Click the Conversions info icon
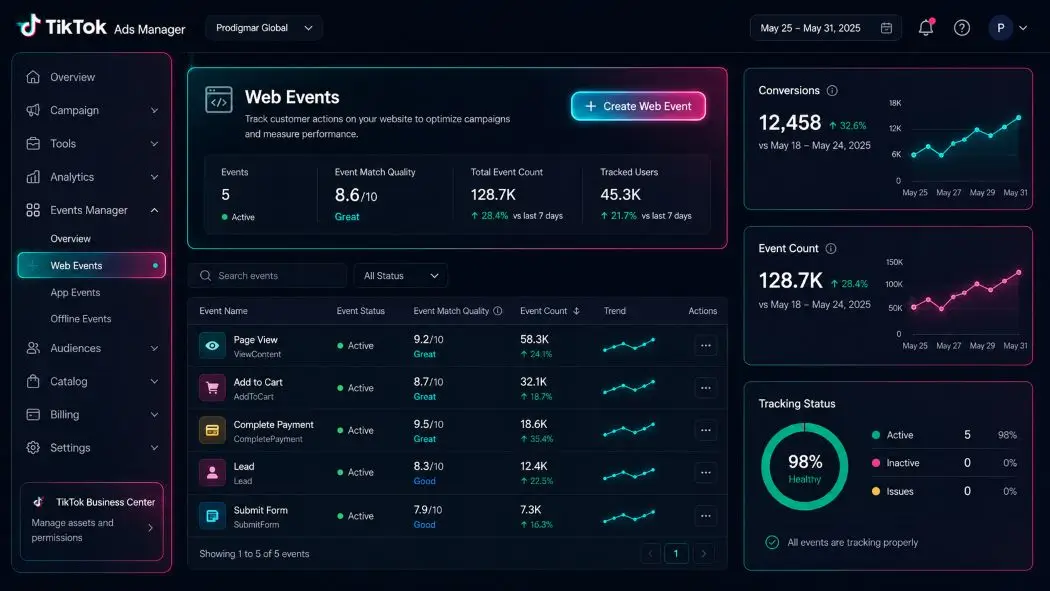Viewport: 1050px width, 591px height. (832, 90)
